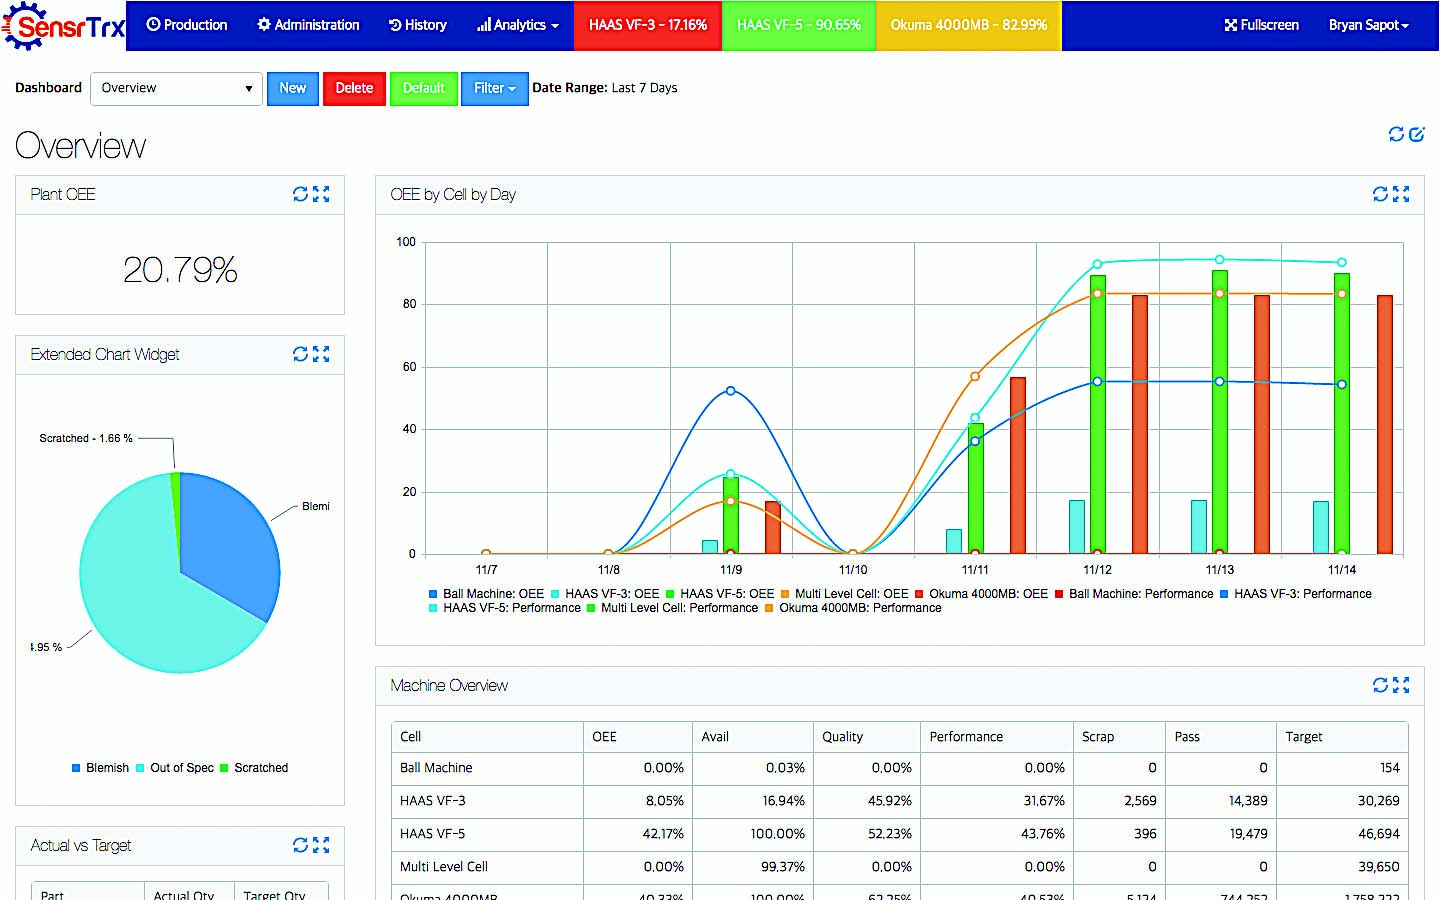Click the 20.79% Plant OEE value
The width and height of the screenshot is (1440, 900).
coord(180,270)
